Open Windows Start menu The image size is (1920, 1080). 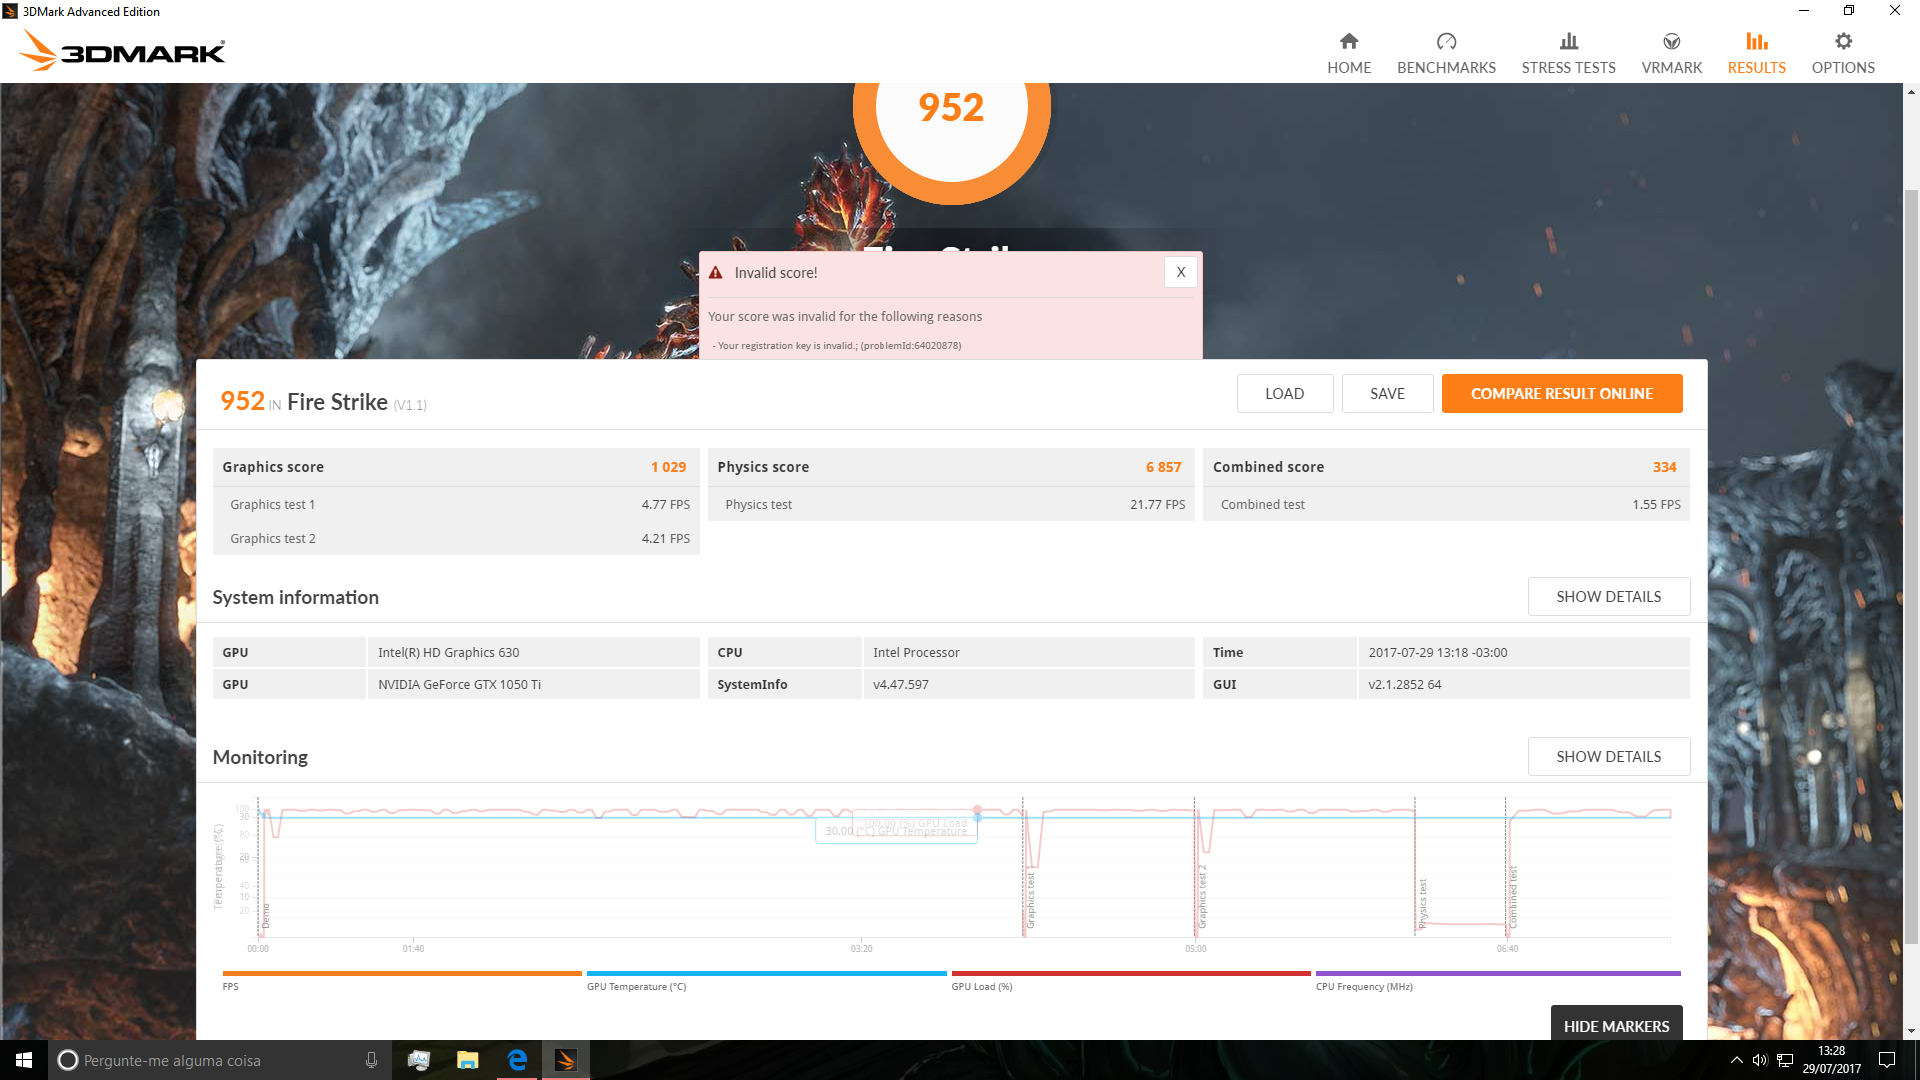[x=24, y=1060]
